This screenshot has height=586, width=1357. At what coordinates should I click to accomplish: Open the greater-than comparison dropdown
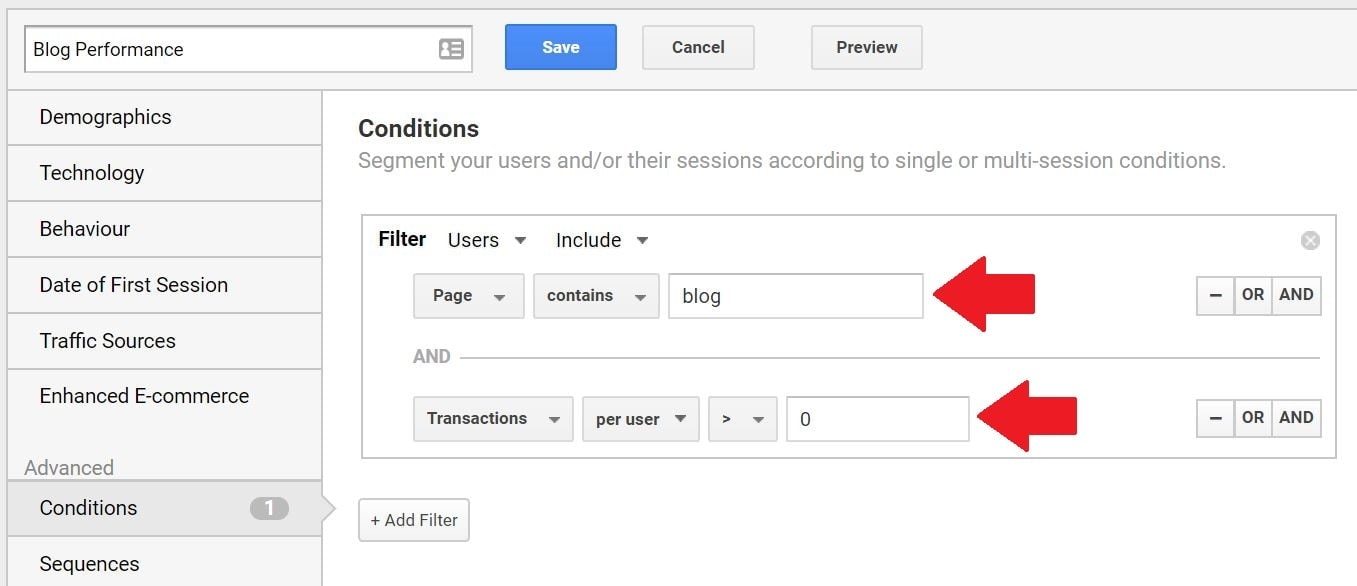point(742,419)
